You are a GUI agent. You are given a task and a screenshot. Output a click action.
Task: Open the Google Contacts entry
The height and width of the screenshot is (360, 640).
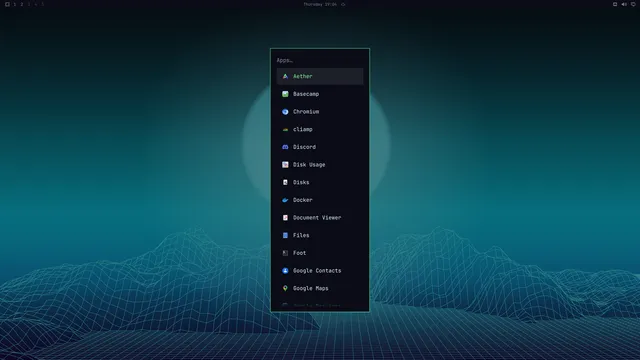[320, 271]
